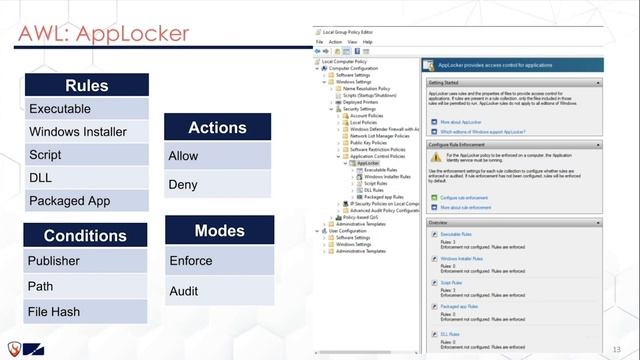Open the View menu
The height and width of the screenshot is (360, 640).
352,42
